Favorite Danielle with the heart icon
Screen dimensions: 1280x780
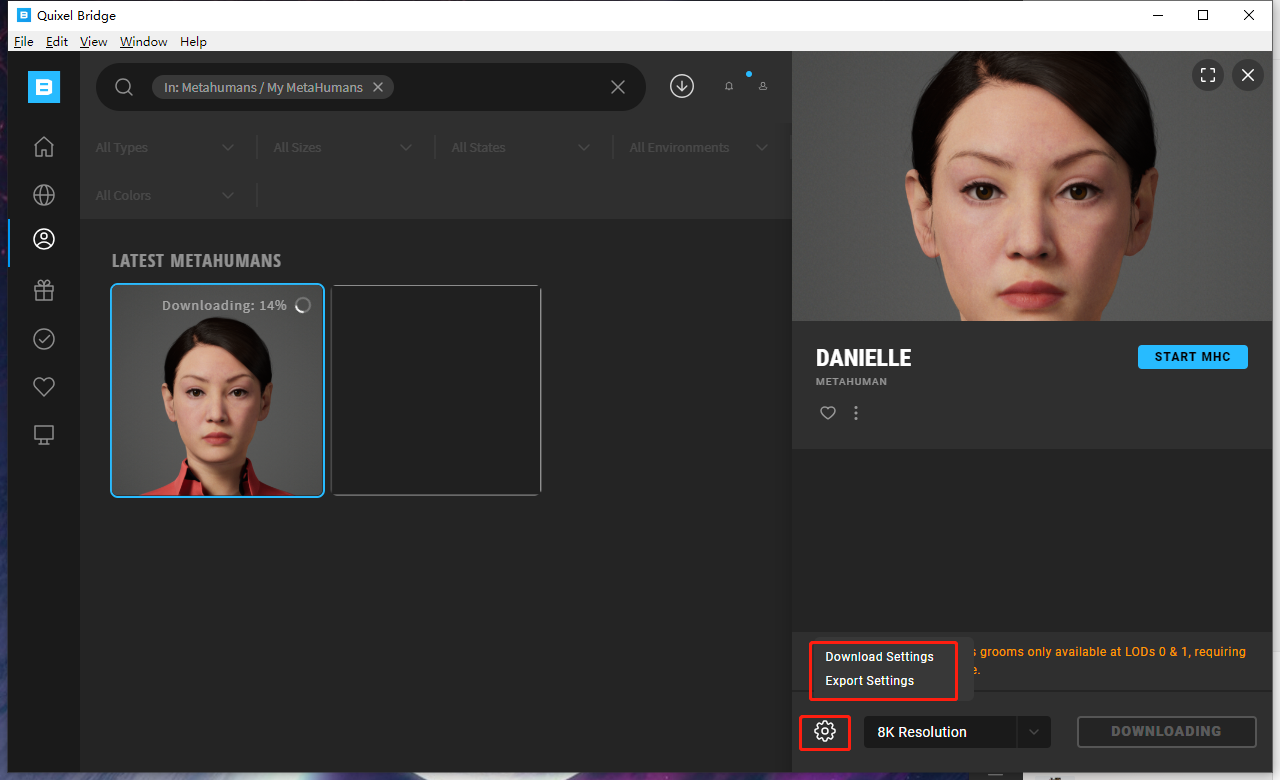(x=828, y=413)
